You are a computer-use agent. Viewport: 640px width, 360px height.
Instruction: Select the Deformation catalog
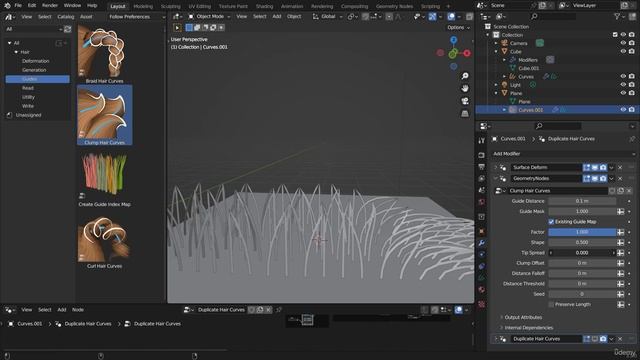click(36, 61)
